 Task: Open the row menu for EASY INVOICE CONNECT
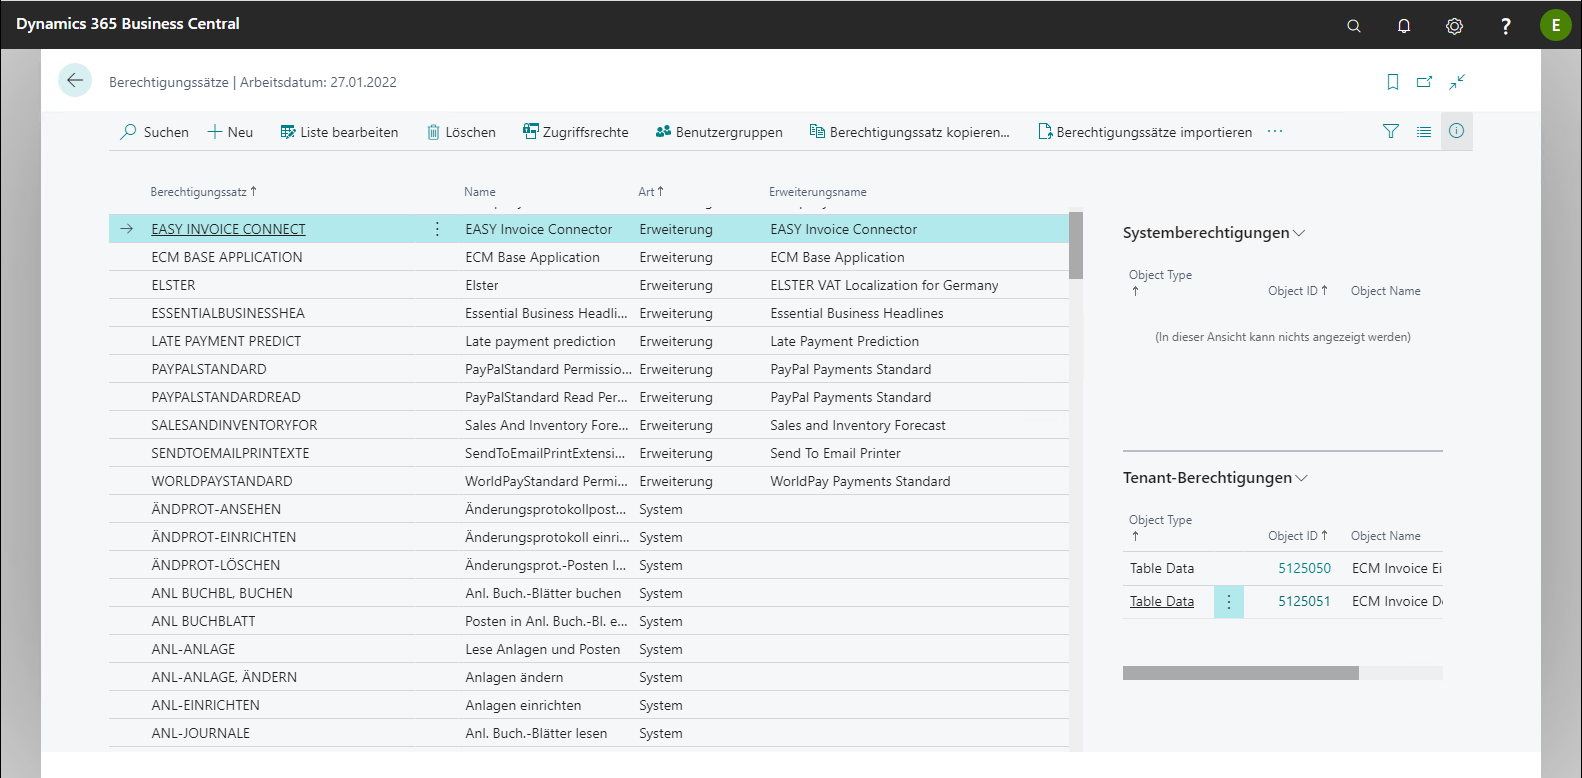(x=437, y=229)
